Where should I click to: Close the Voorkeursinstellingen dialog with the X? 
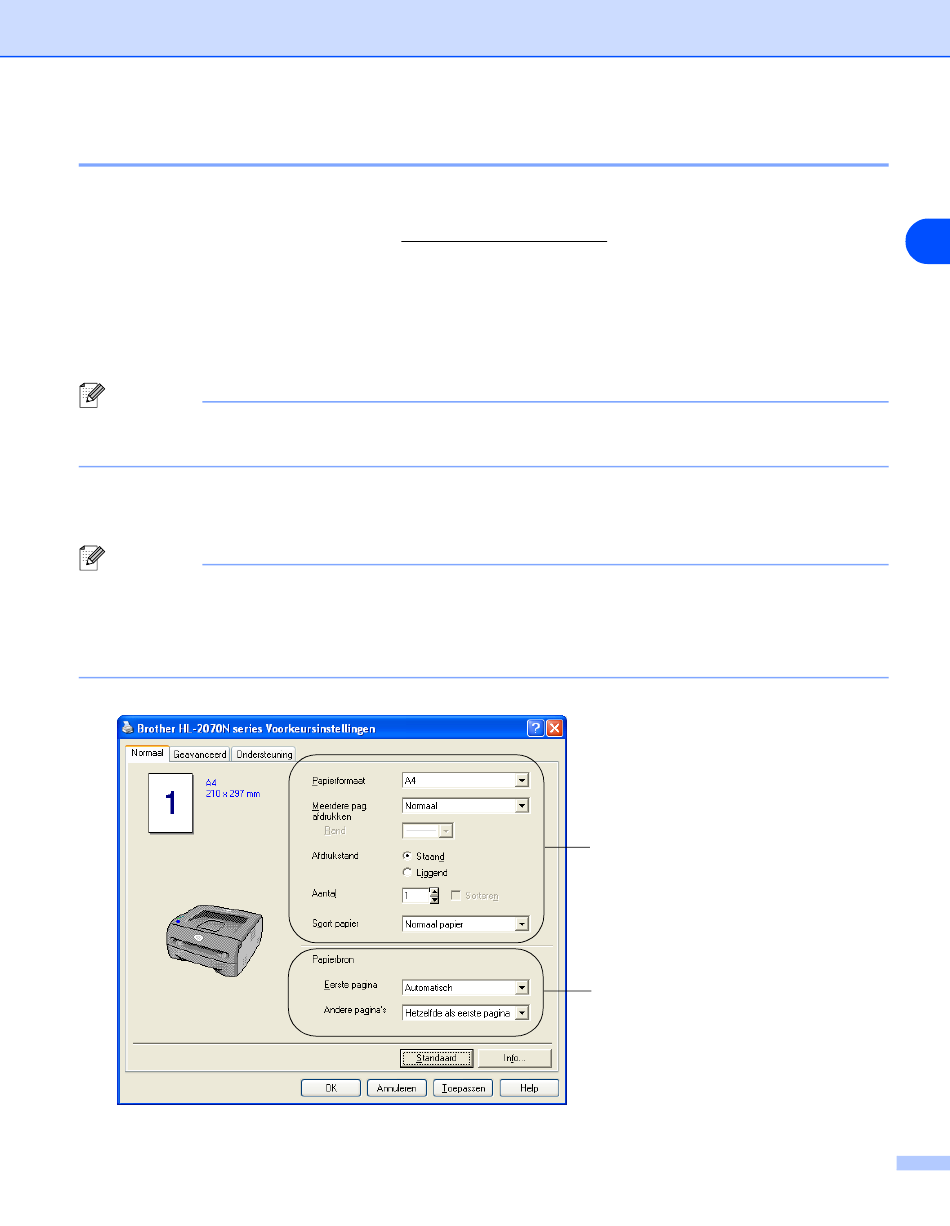click(554, 728)
